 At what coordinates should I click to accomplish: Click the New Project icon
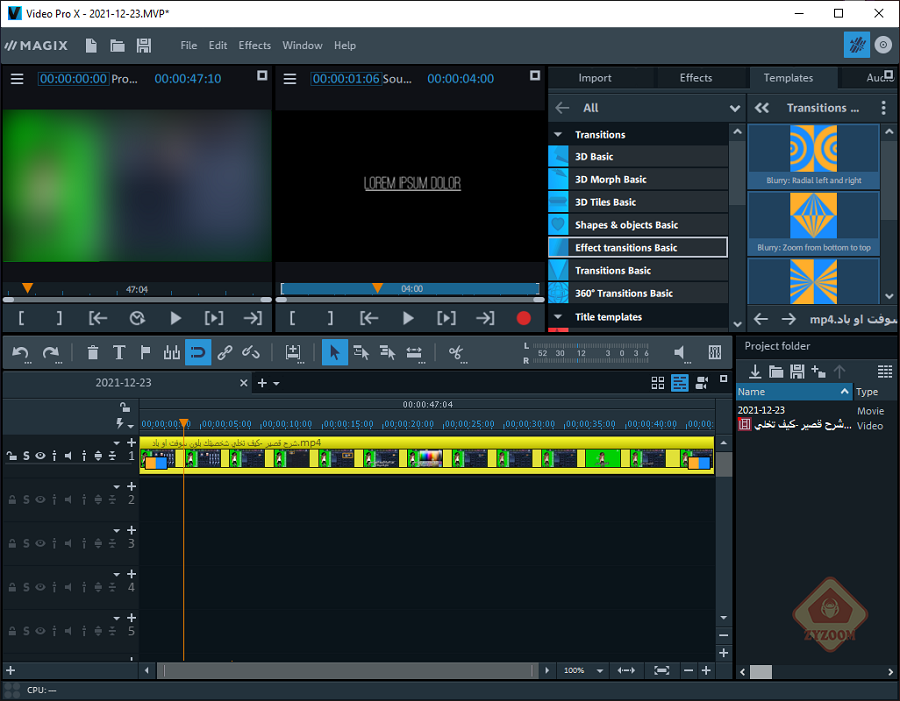click(91, 45)
